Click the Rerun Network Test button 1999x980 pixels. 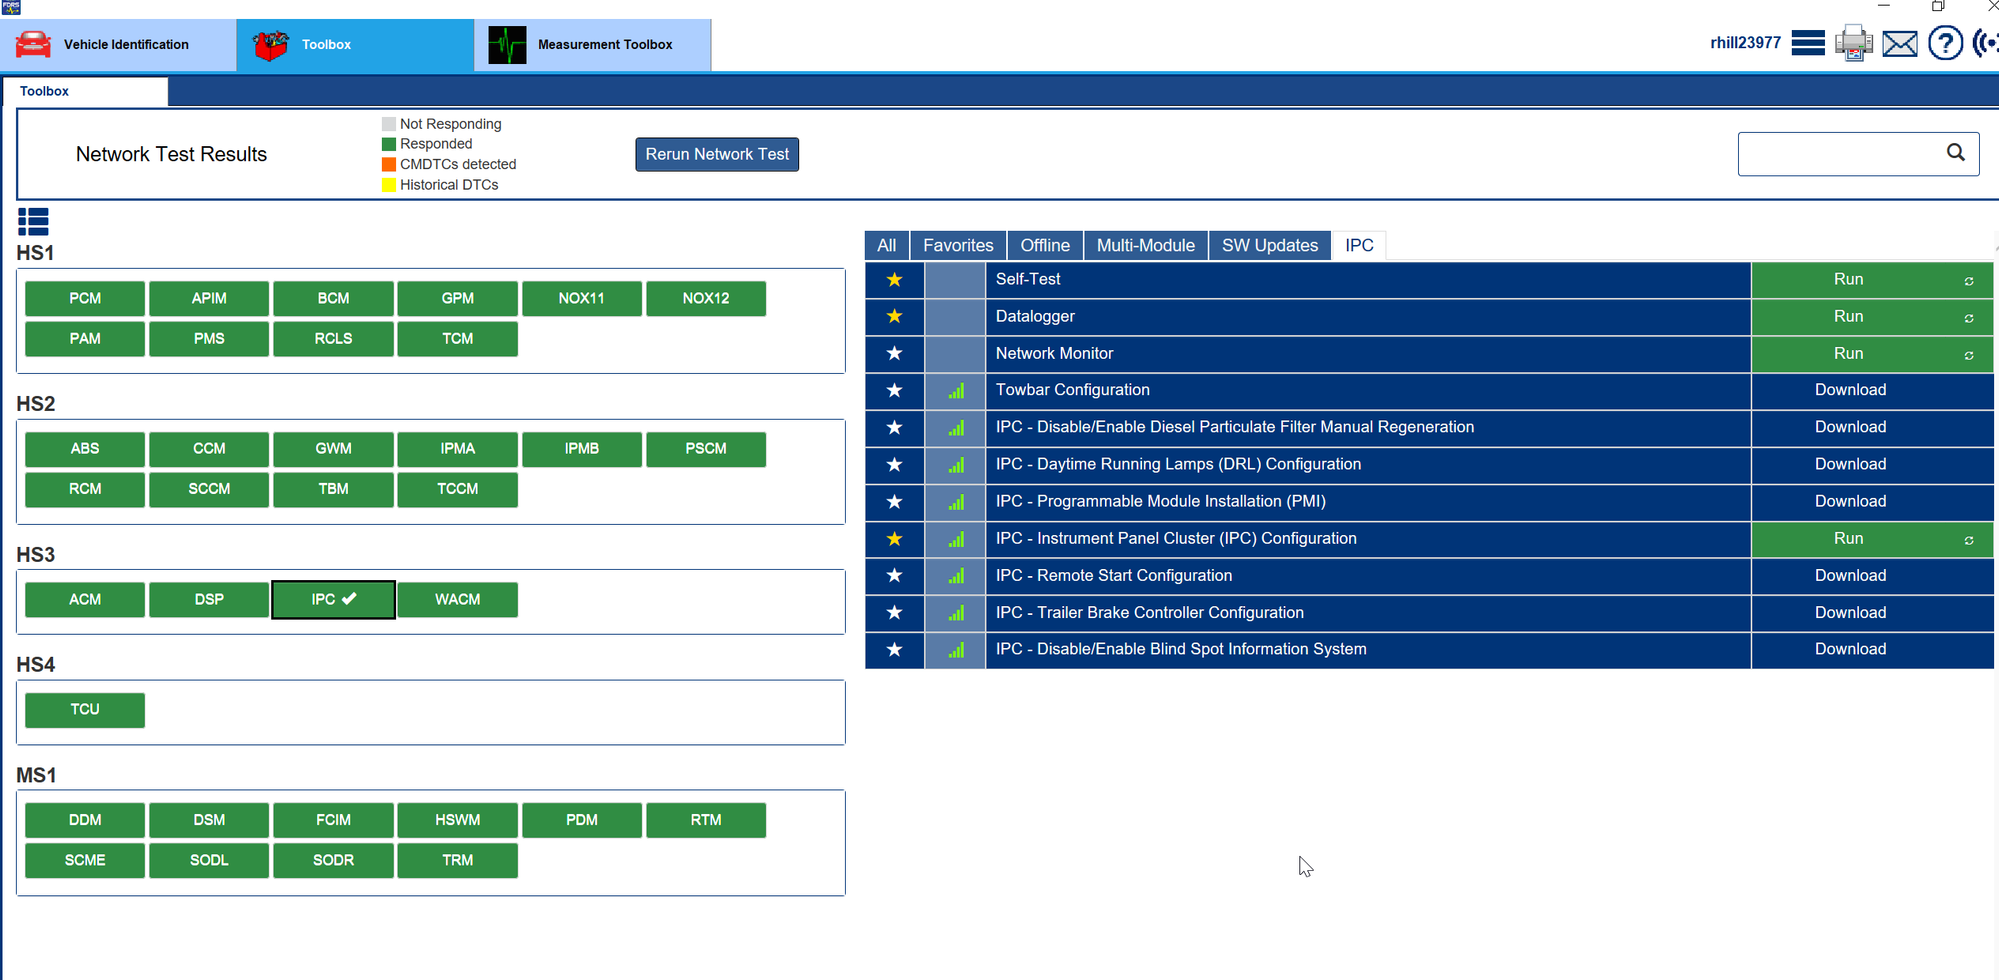tap(716, 154)
